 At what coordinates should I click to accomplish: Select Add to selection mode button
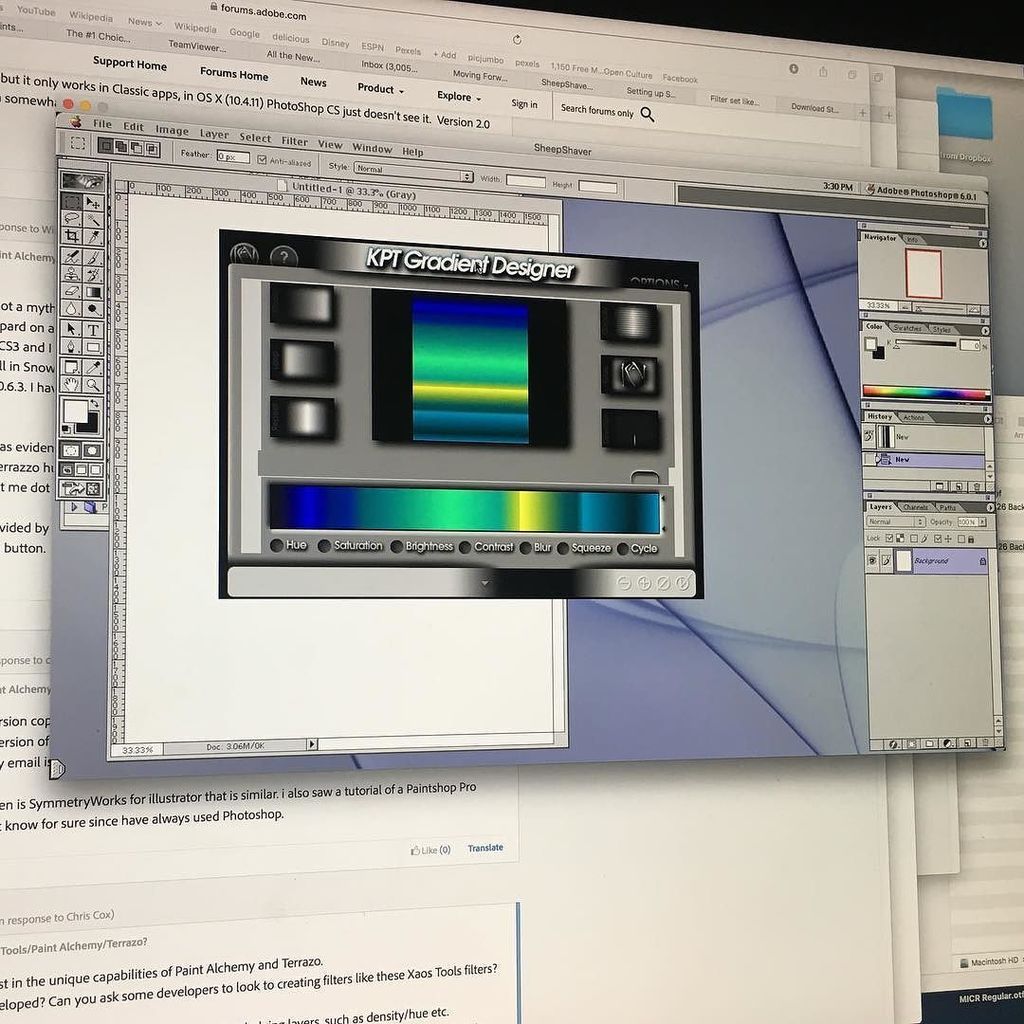[x=121, y=147]
